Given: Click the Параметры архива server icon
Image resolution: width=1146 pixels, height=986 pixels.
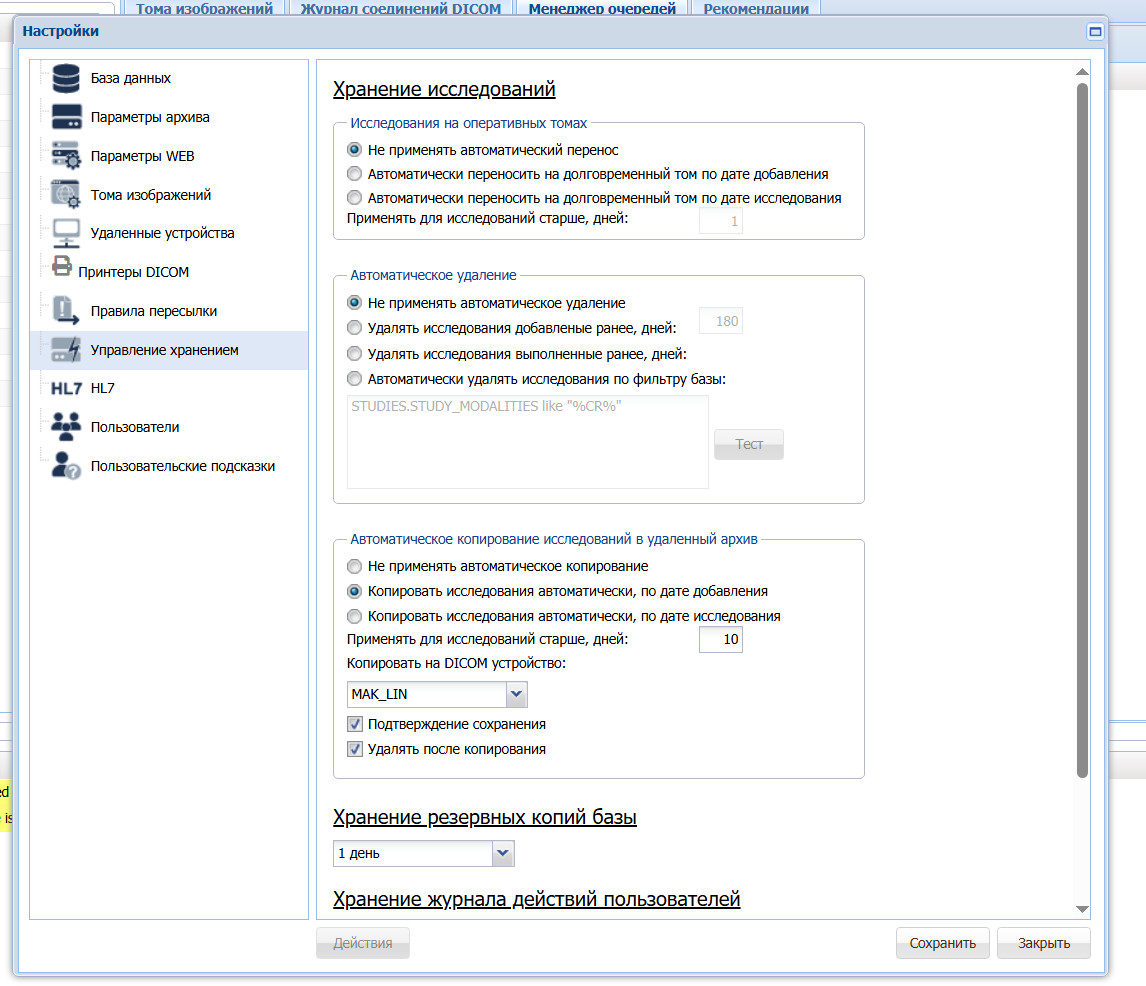Looking at the screenshot, I should coord(67,117).
